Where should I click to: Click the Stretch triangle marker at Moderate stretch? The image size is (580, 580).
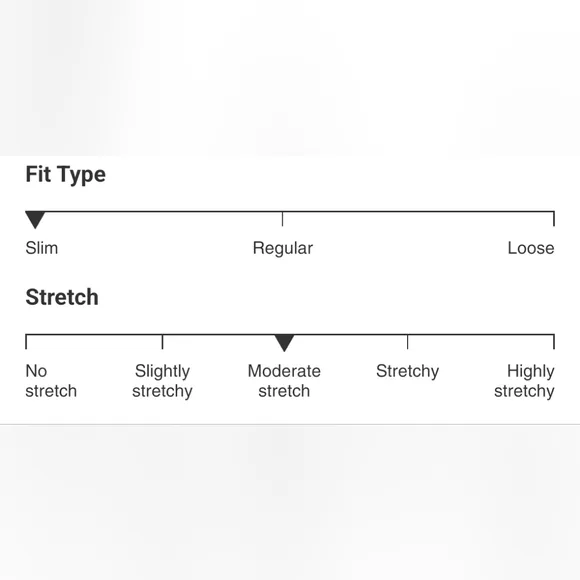click(x=284, y=343)
